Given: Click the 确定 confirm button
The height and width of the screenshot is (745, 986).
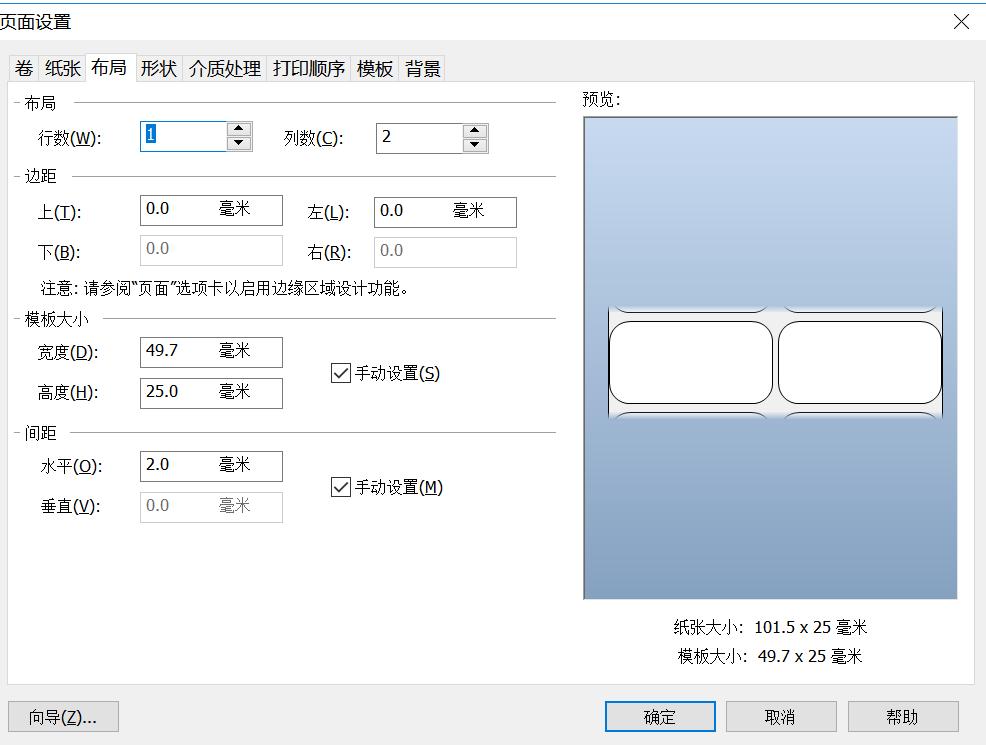Looking at the screenshot, I should click(659, 716).
